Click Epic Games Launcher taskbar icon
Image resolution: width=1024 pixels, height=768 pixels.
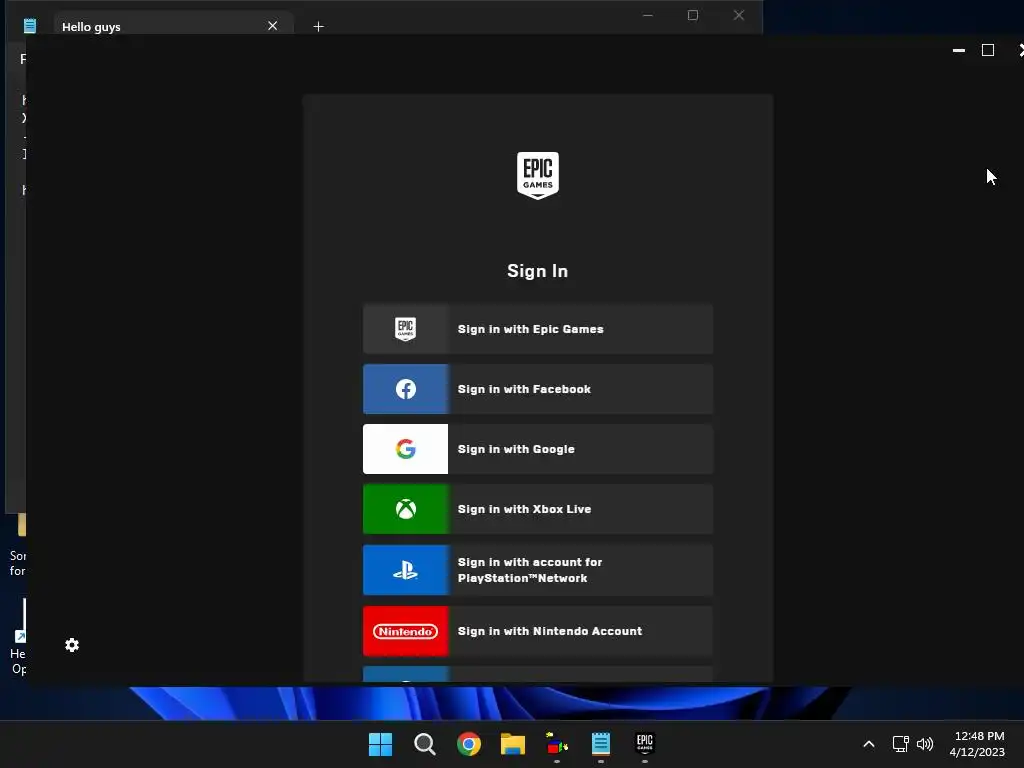645,743
